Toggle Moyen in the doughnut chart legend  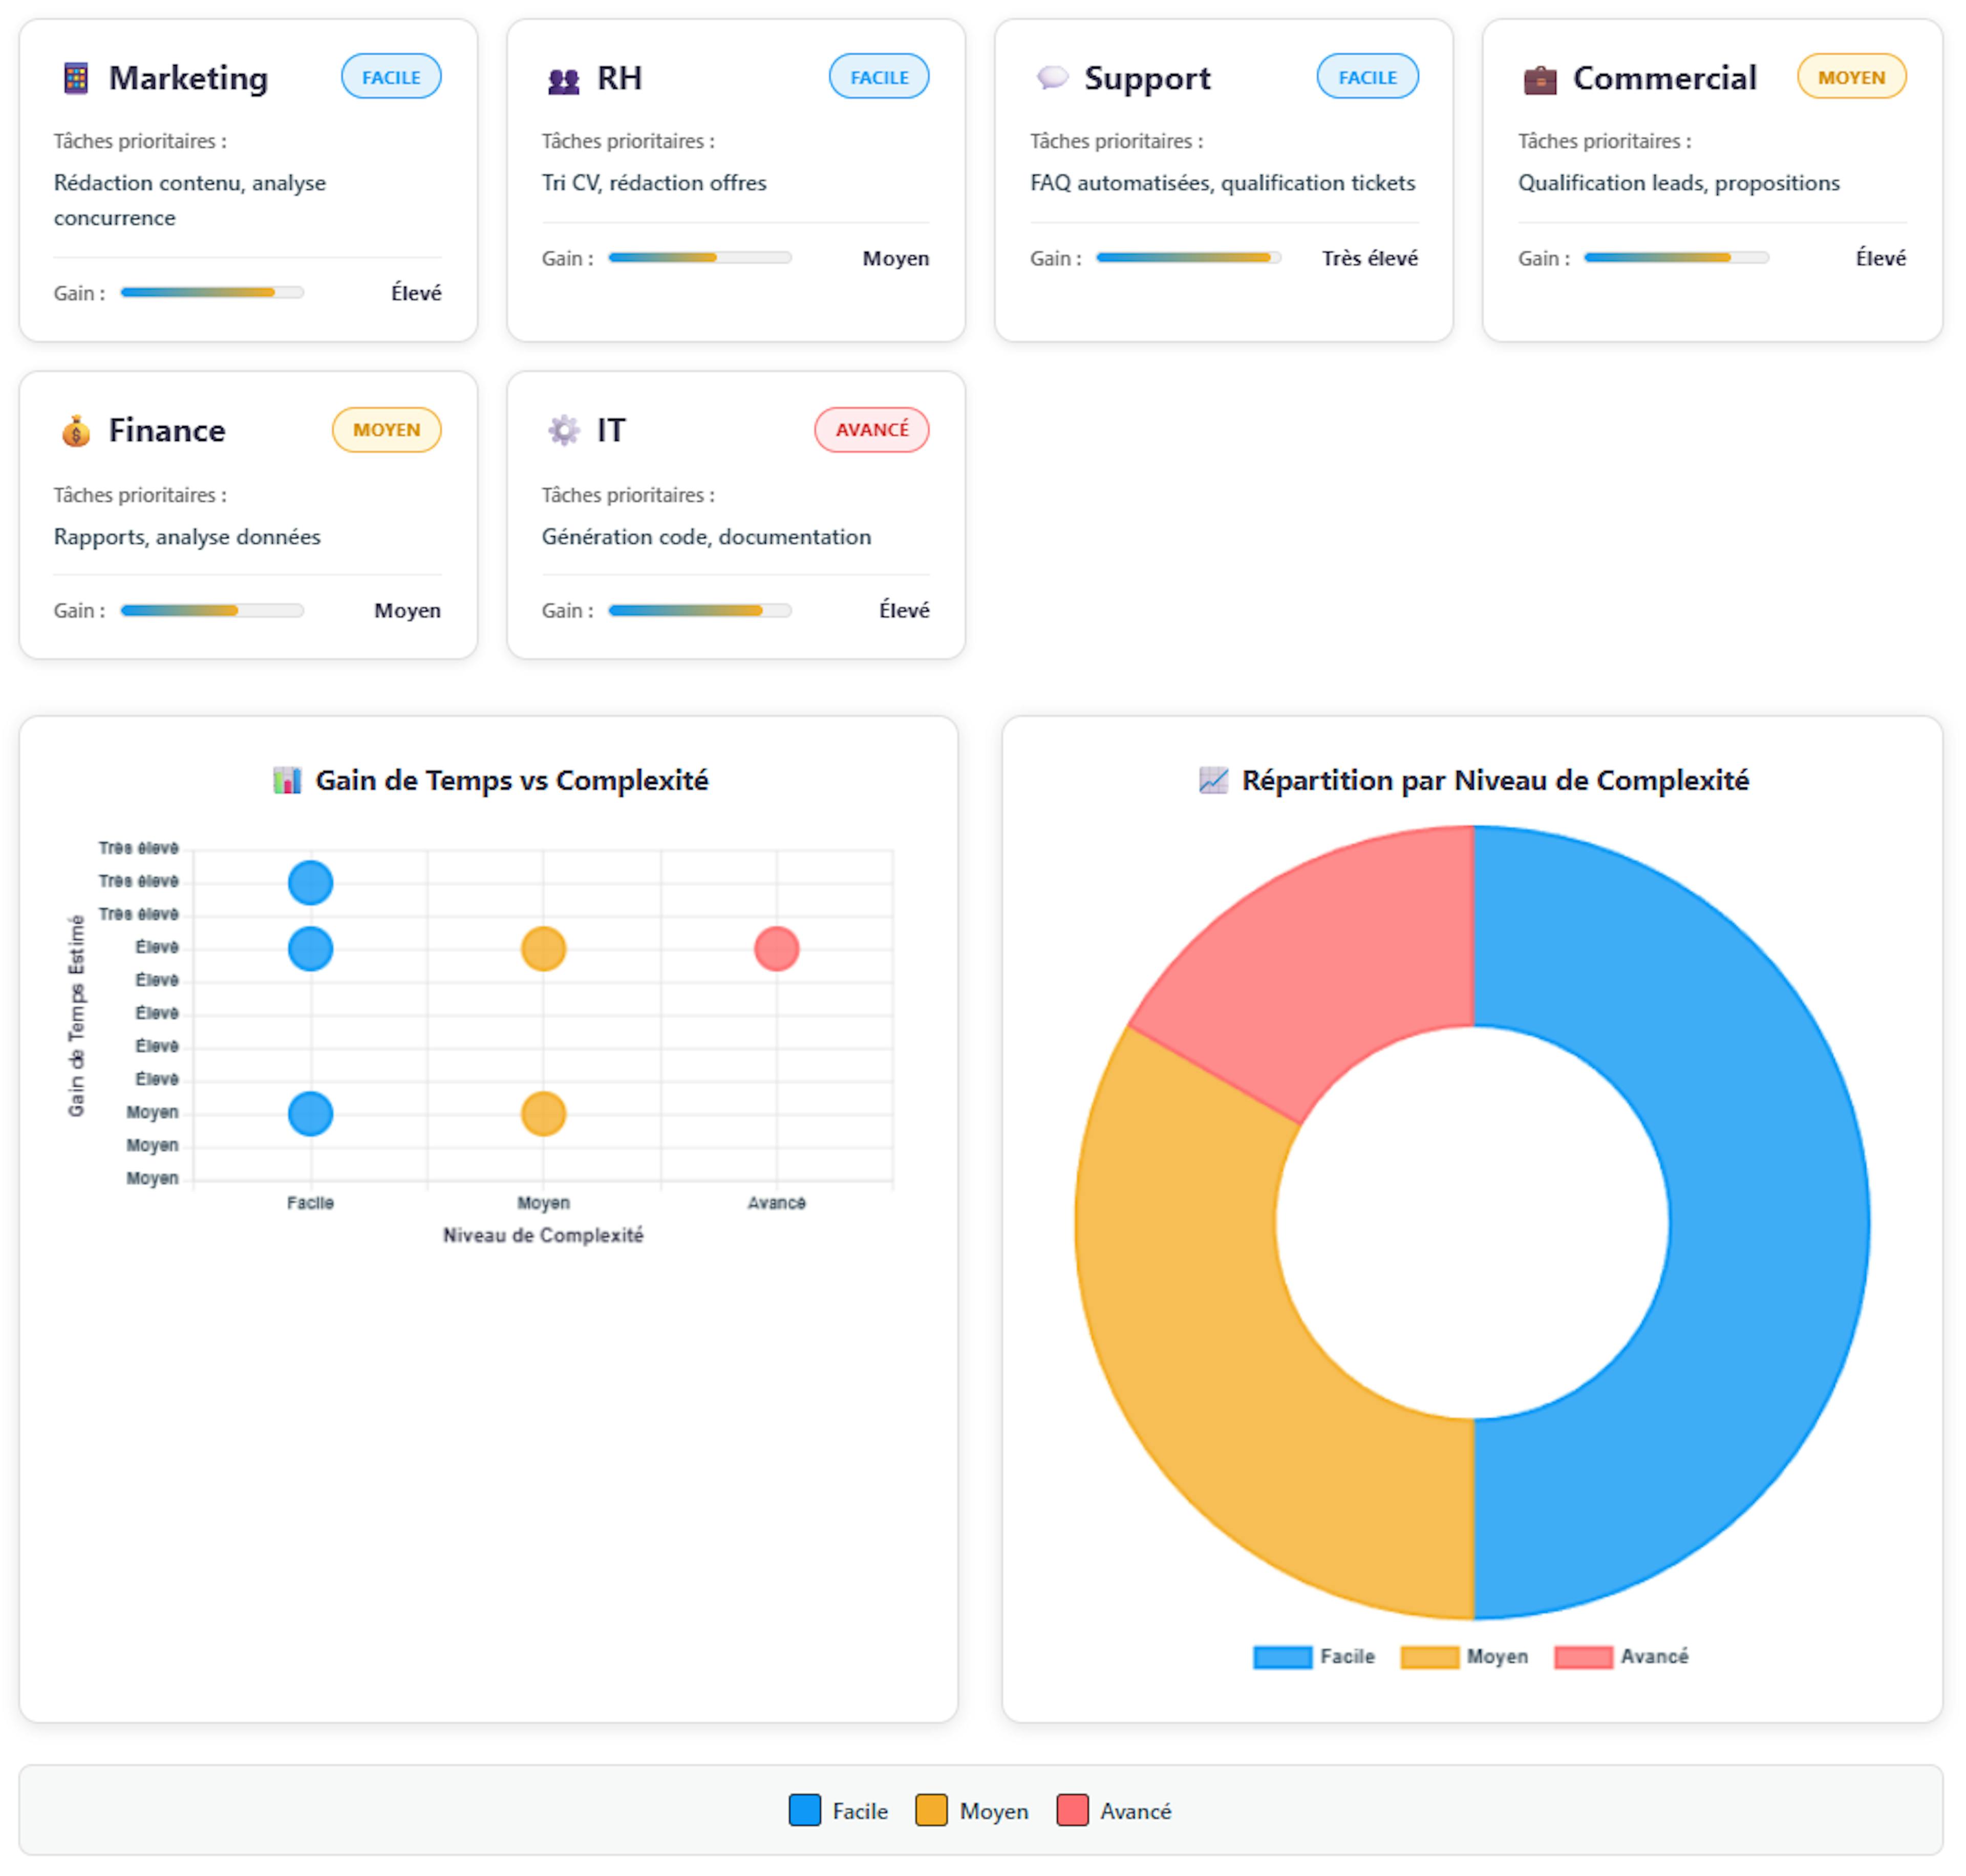(1464, 1657)
